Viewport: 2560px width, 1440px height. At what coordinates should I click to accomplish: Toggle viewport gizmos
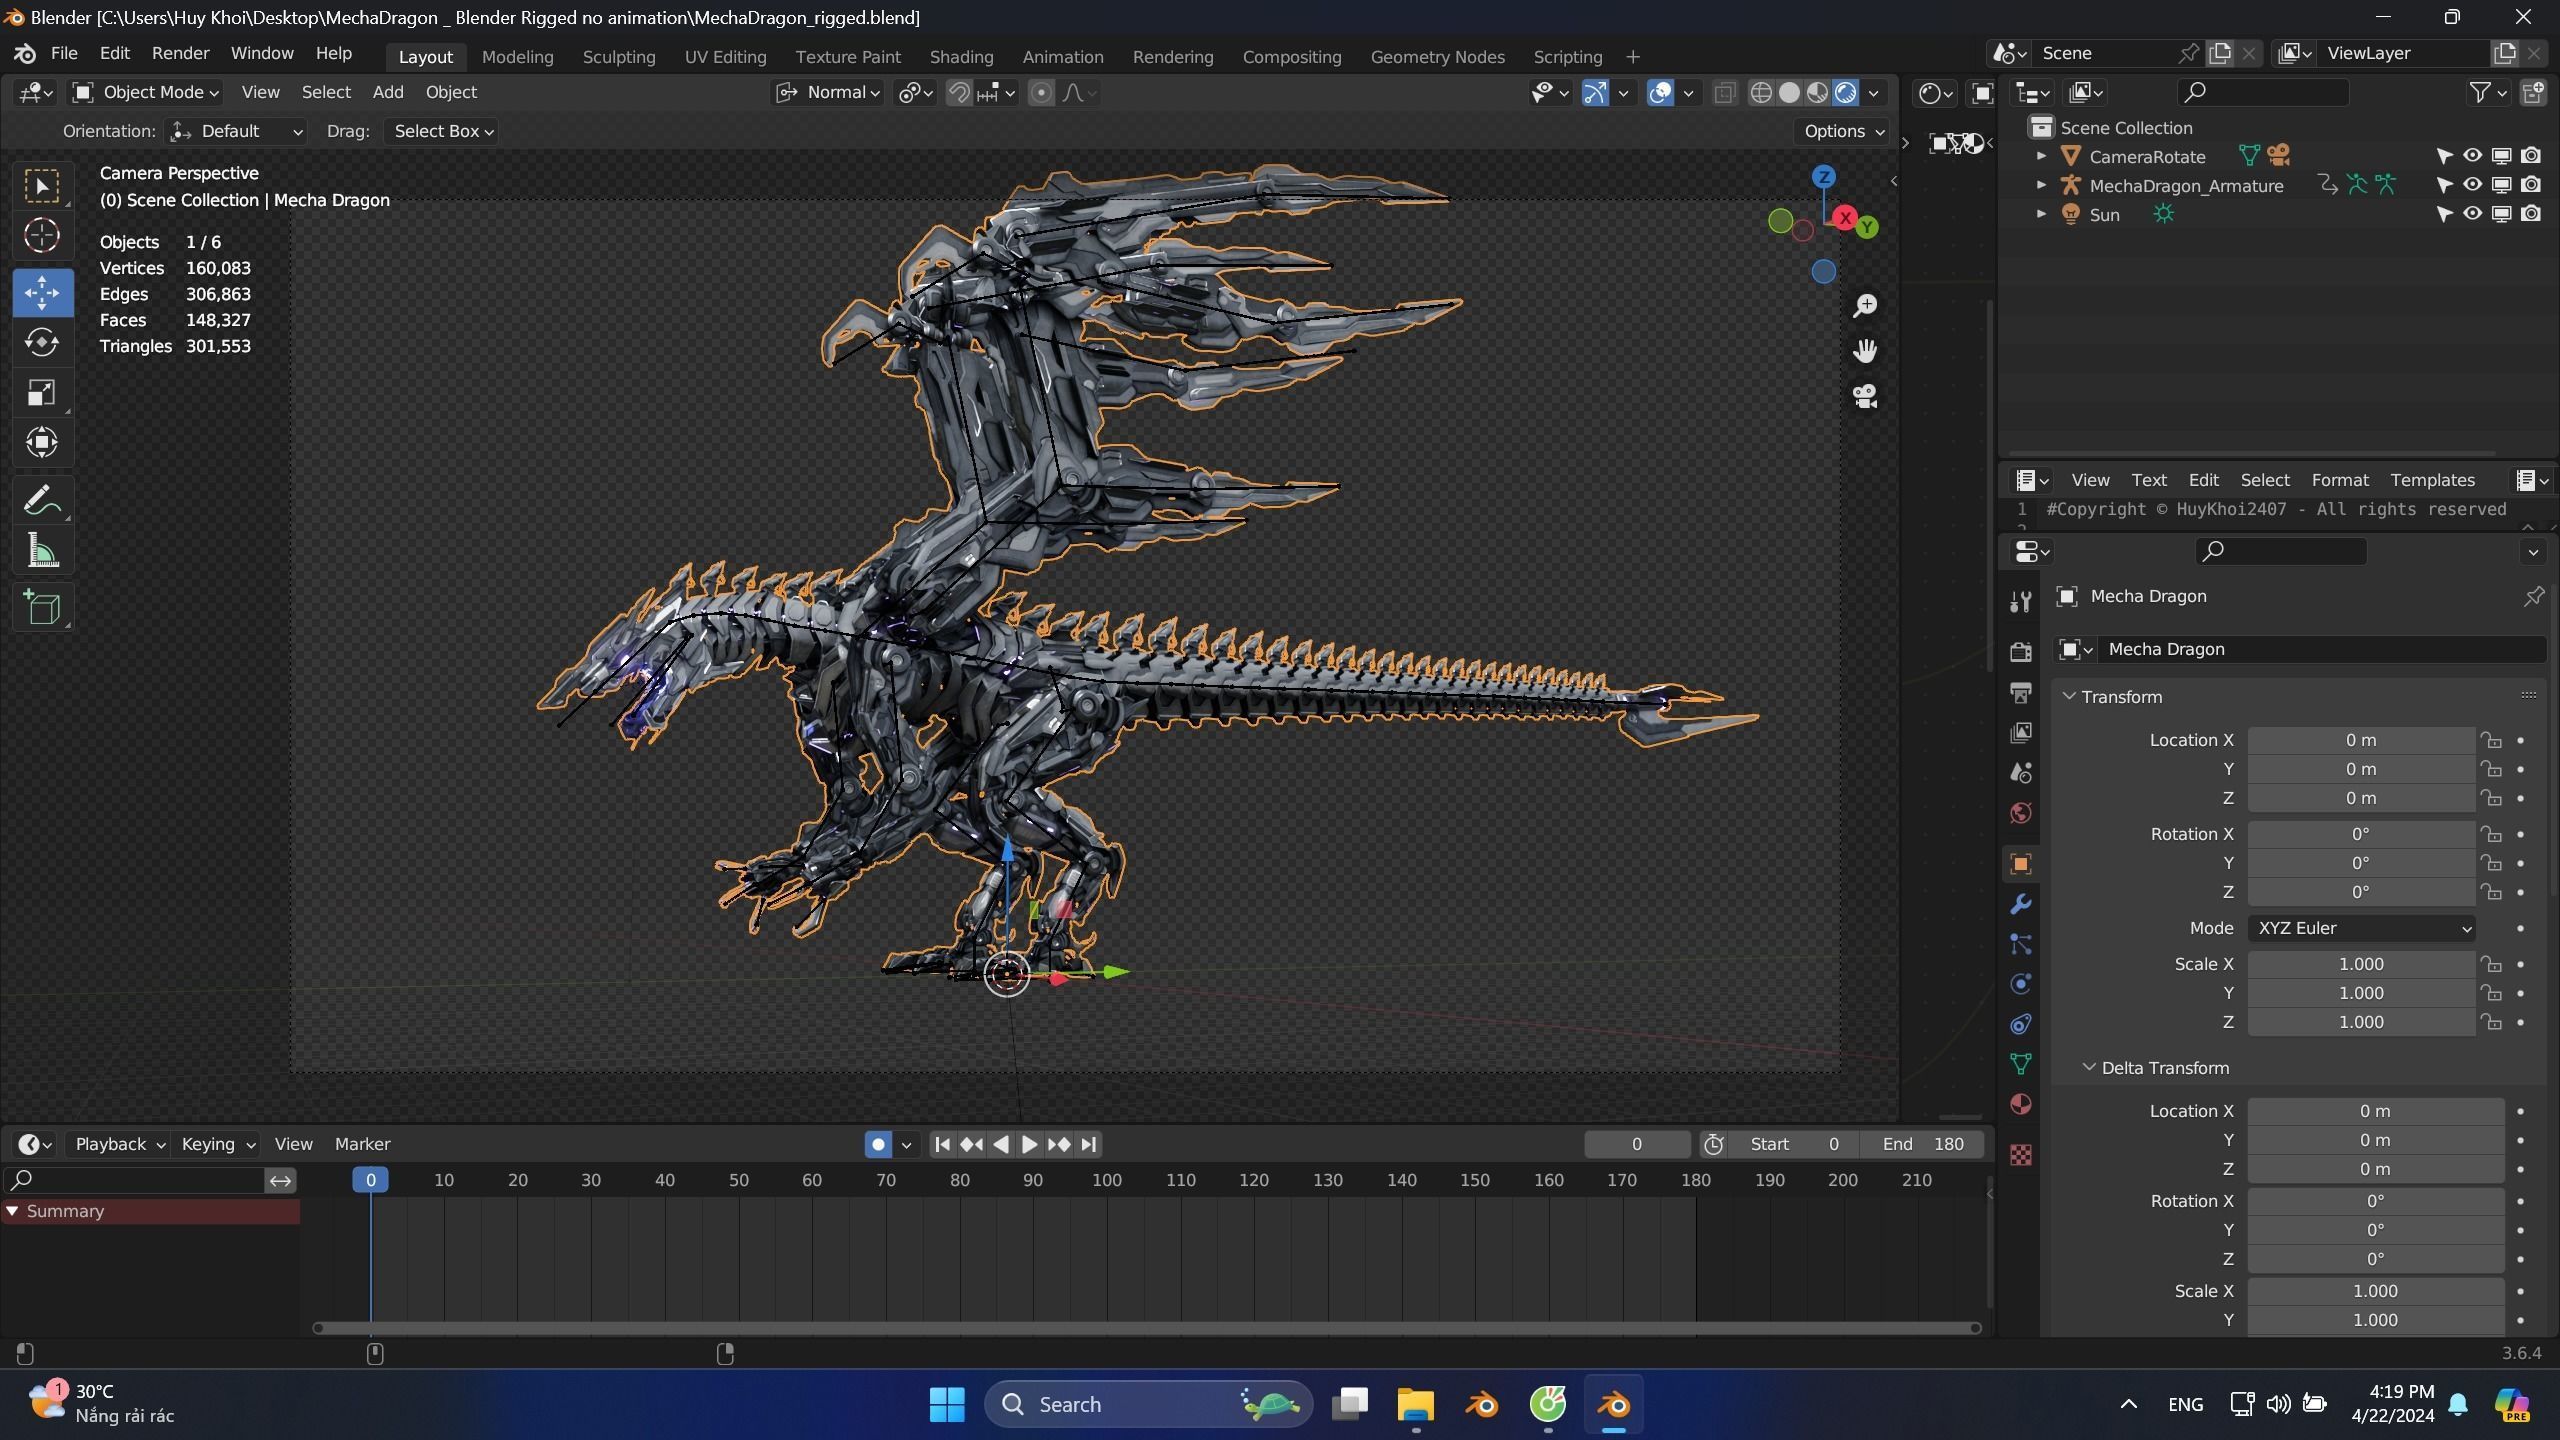[1596, 93]
